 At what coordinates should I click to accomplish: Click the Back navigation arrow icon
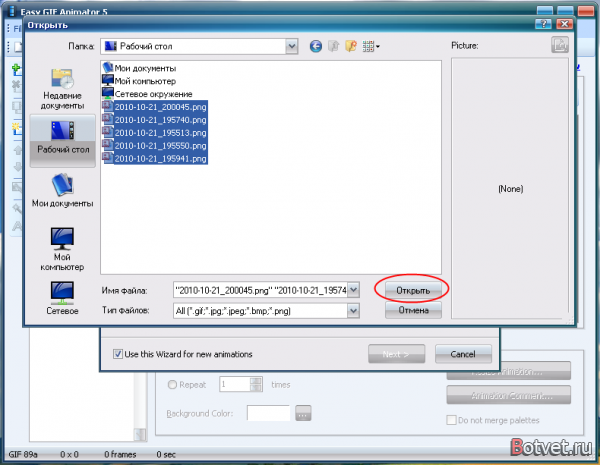317,46
